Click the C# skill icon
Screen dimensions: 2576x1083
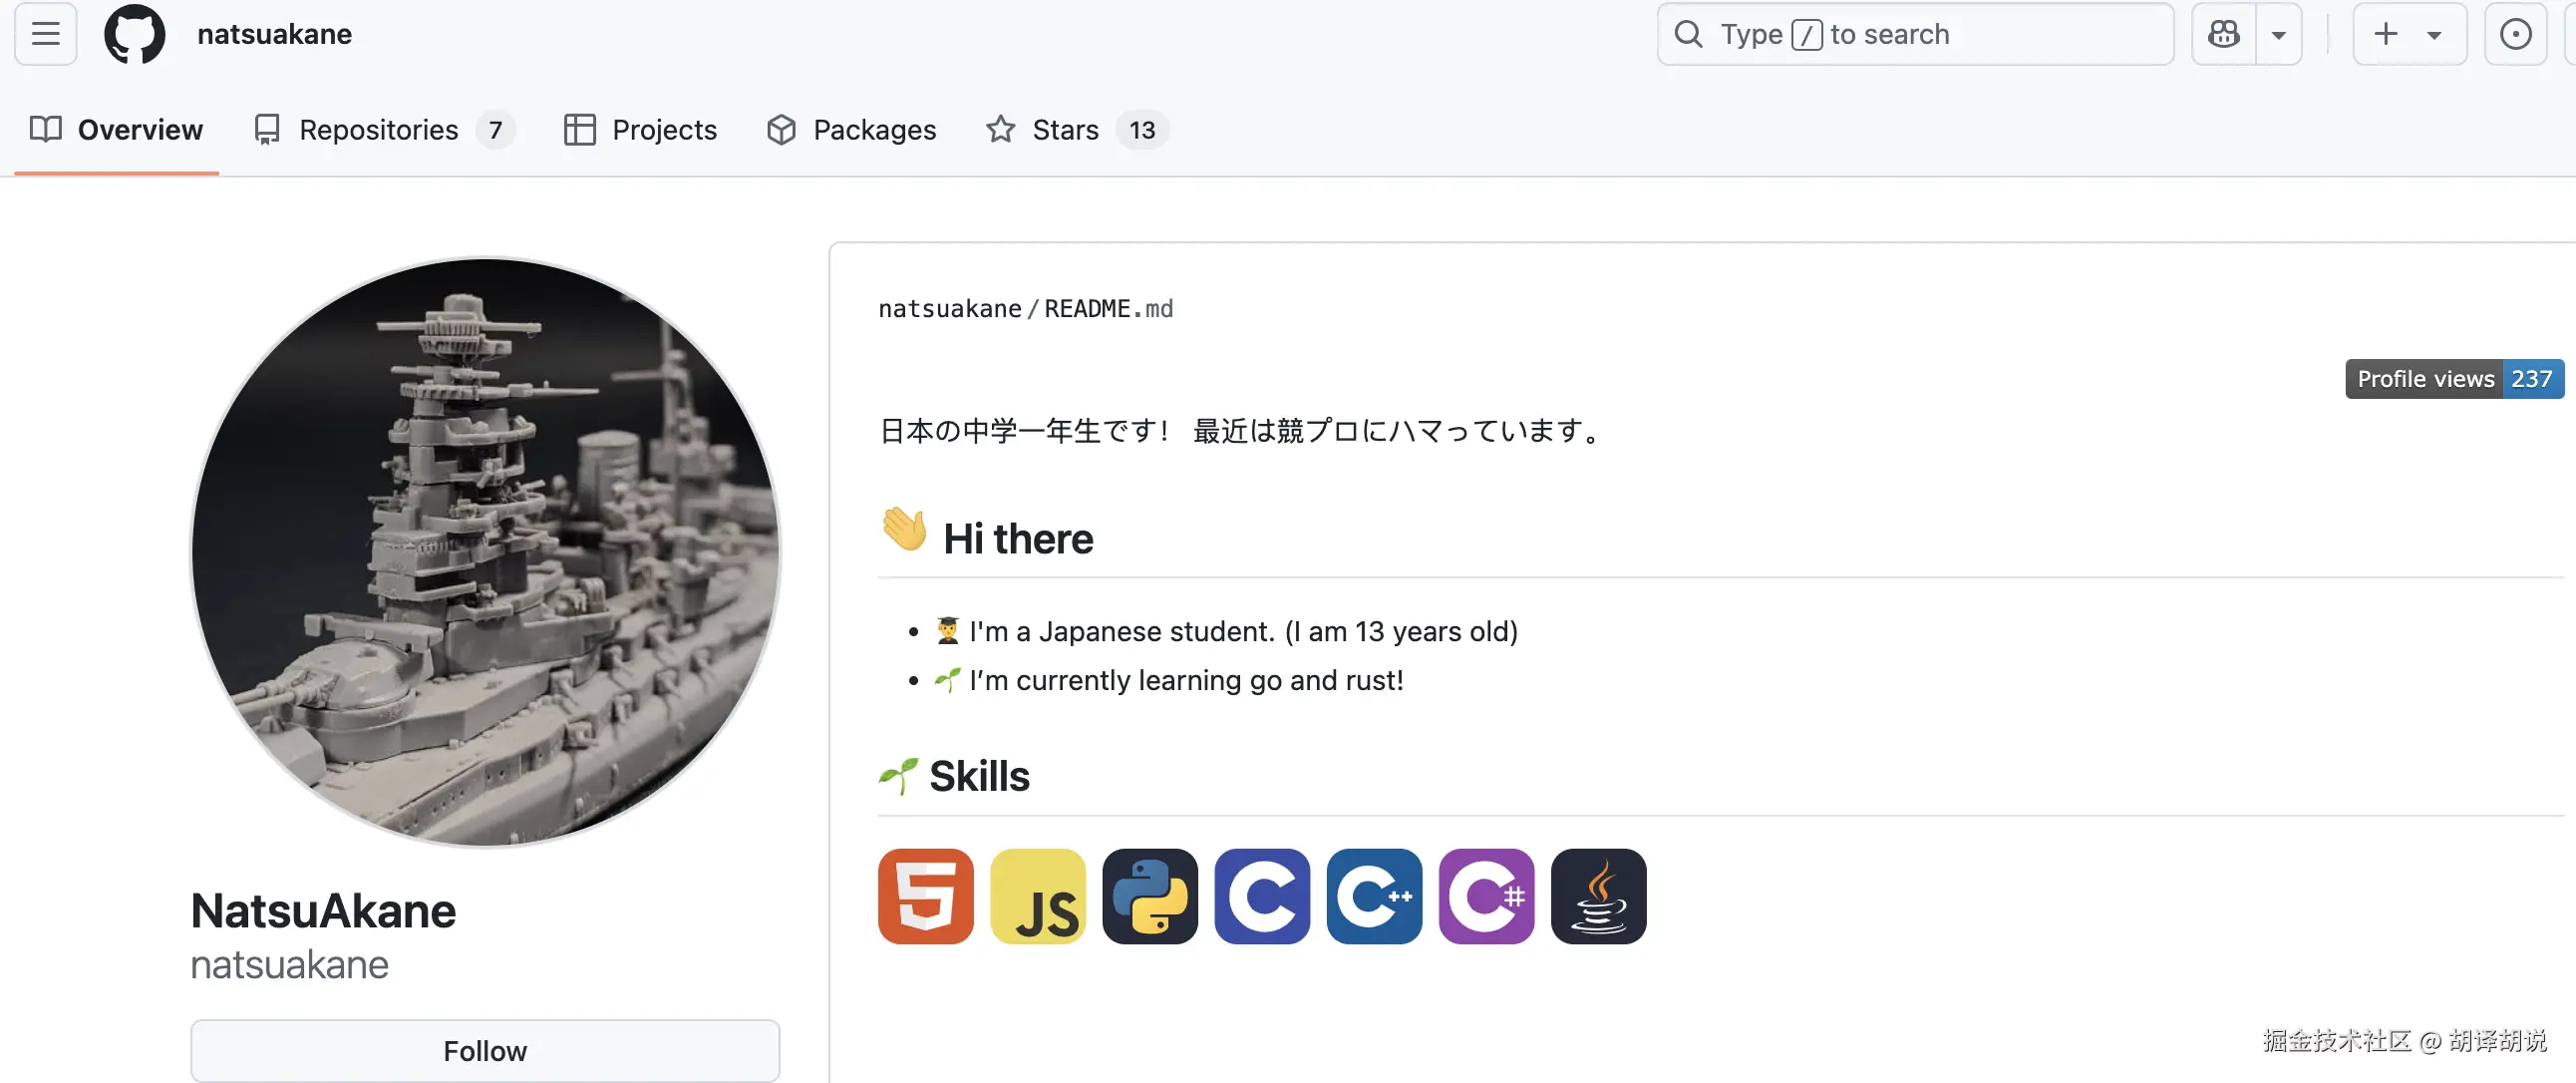pyautogui.click(x=1486, y=896)
